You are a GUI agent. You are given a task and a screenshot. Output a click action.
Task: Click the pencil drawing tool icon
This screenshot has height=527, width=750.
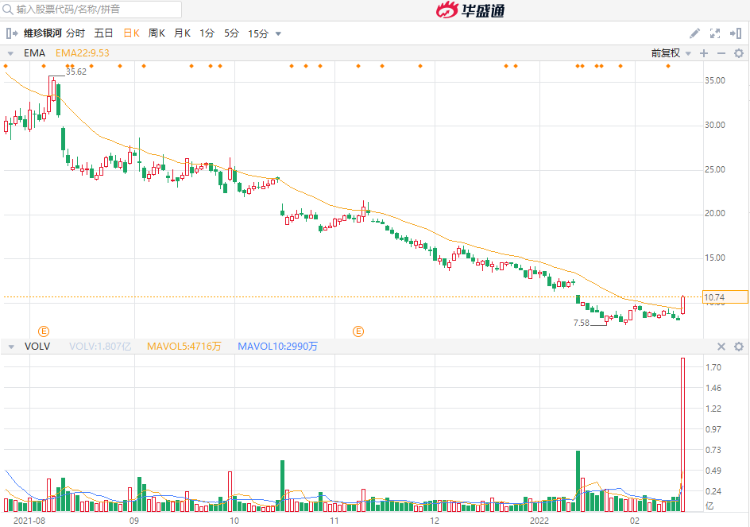[x=695, y=33]
